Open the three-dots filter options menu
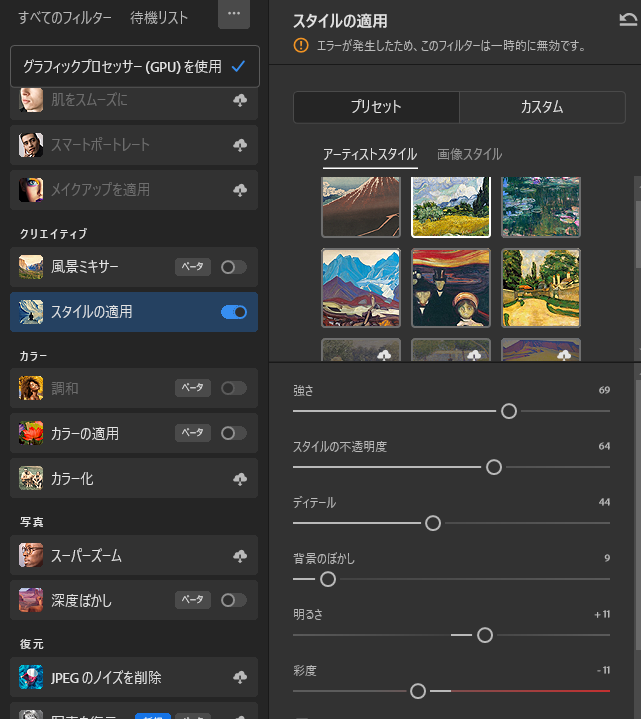 click(234, 14)
